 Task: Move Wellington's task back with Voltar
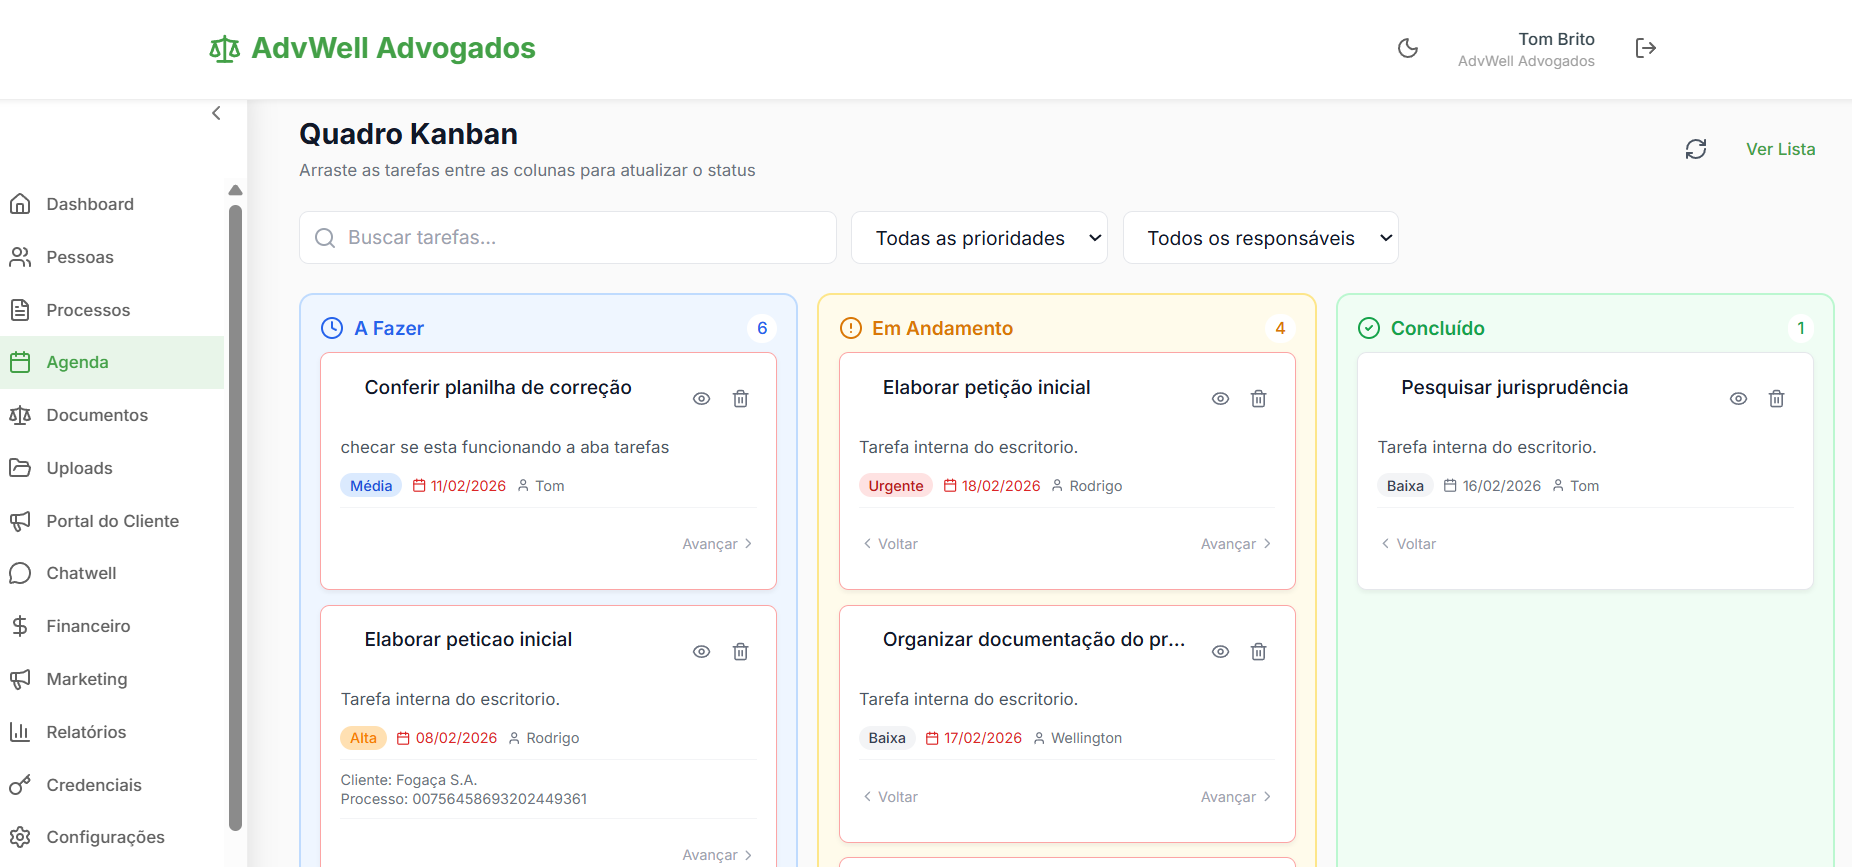tap(890, 797)
